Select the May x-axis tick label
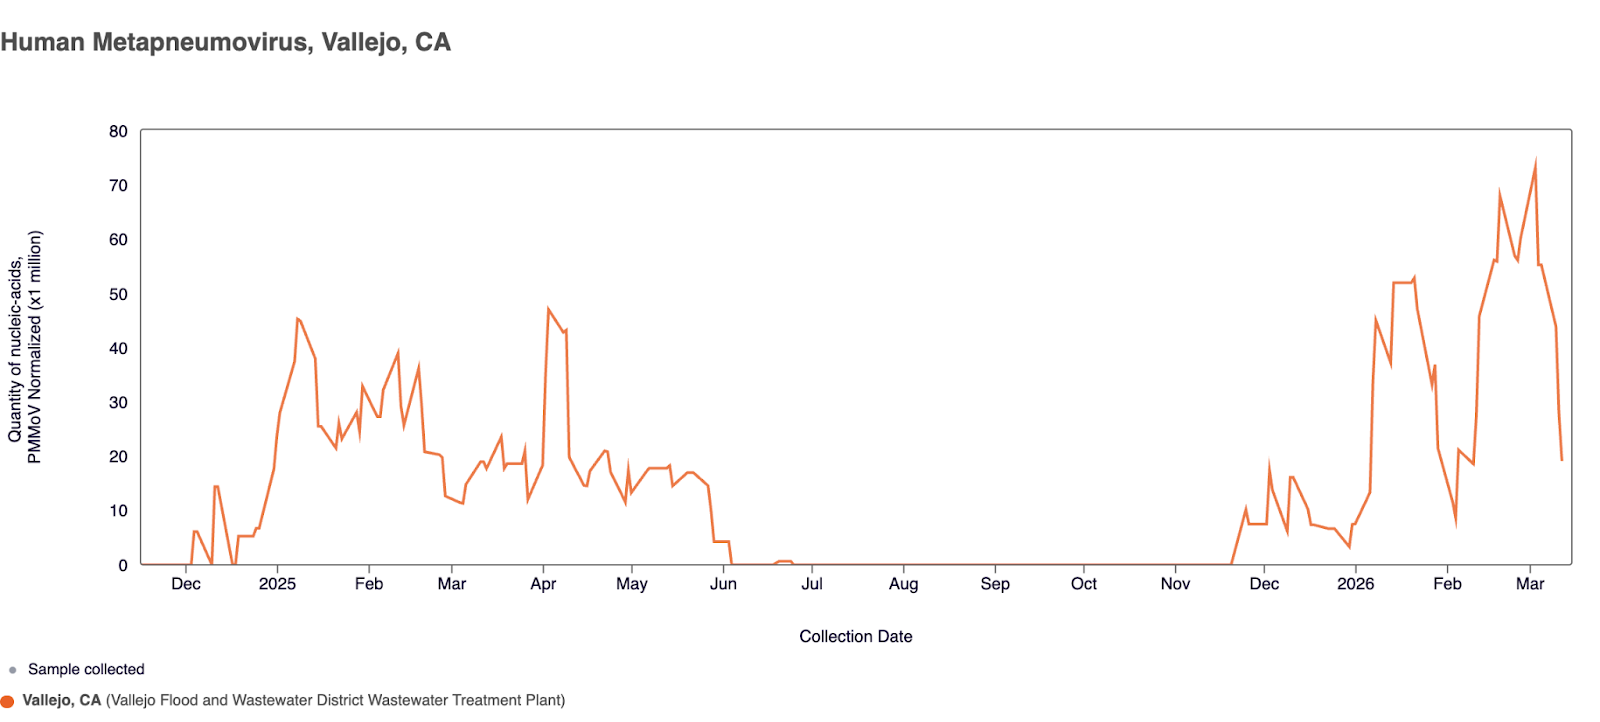 pos(632,584)
